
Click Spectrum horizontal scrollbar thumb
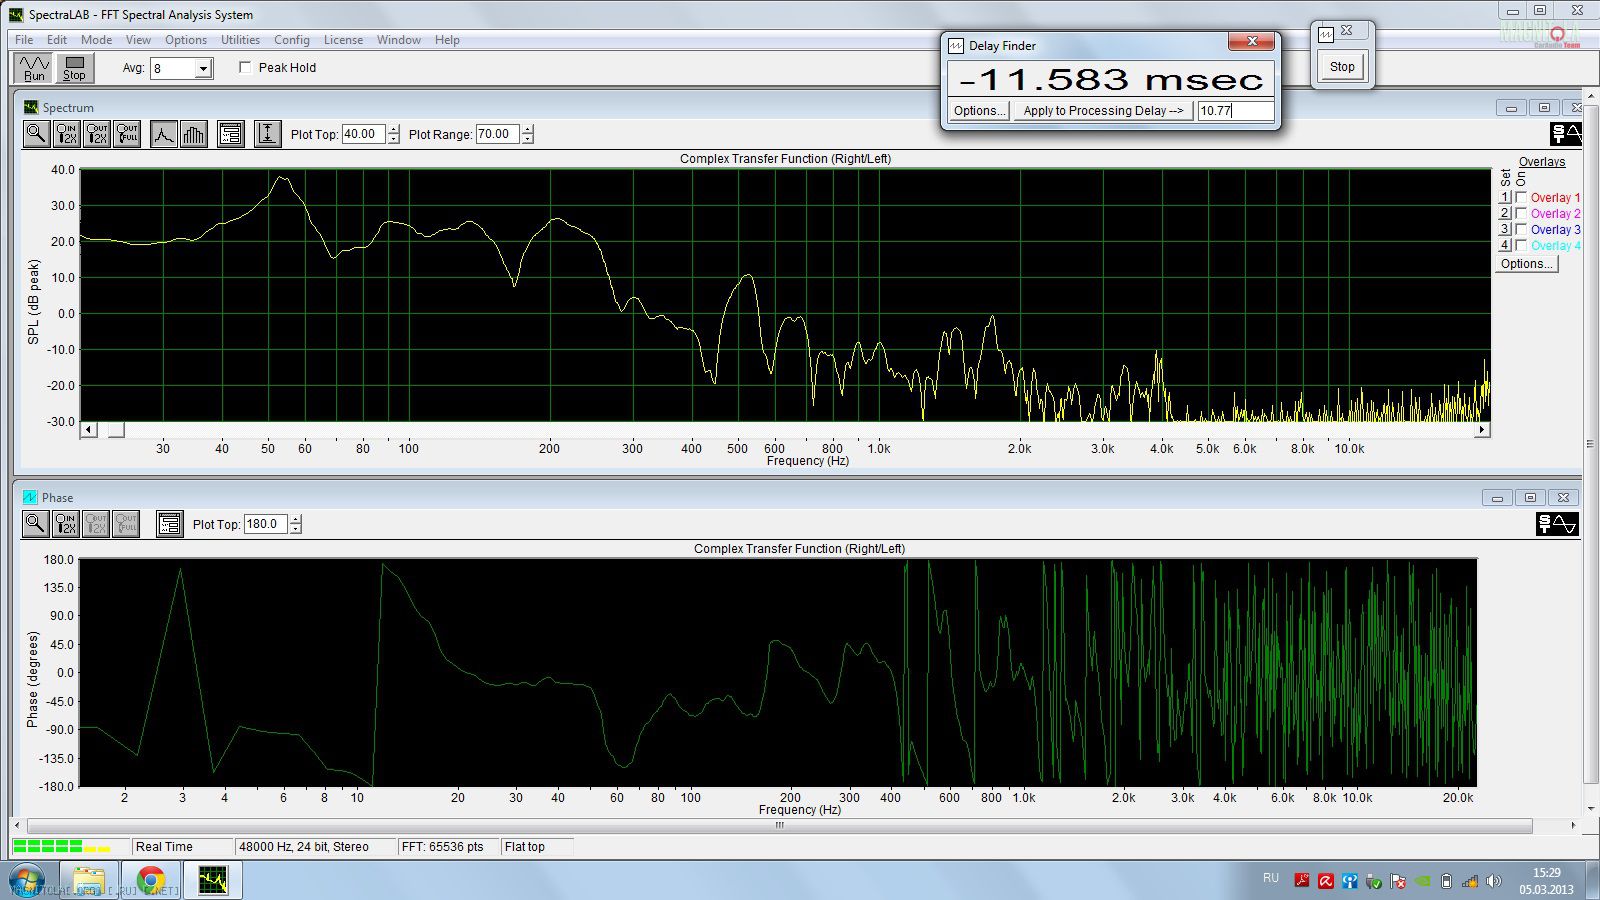(x=116, y=430)
